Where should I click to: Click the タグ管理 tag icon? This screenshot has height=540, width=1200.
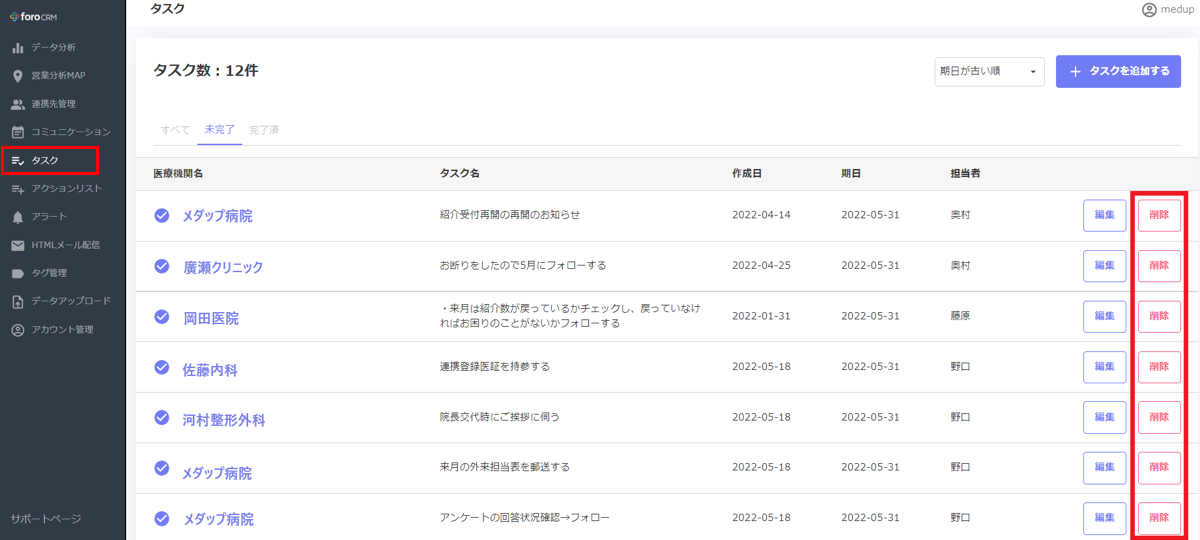[18, 273]
